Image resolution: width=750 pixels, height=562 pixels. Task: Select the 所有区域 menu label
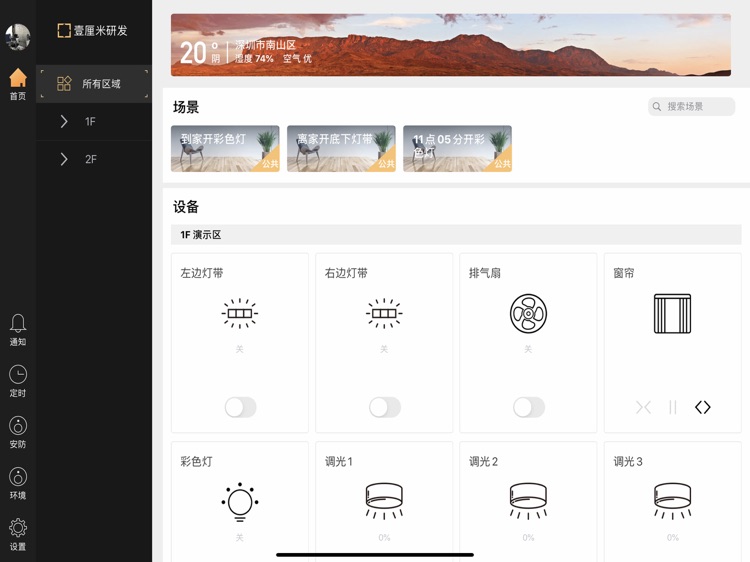(x=101, y=84)
